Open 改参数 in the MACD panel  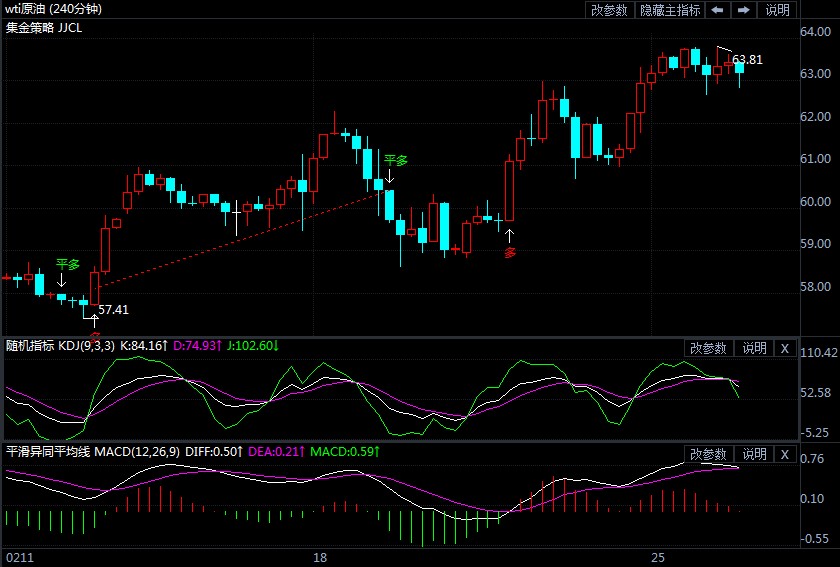coord(709,454)
